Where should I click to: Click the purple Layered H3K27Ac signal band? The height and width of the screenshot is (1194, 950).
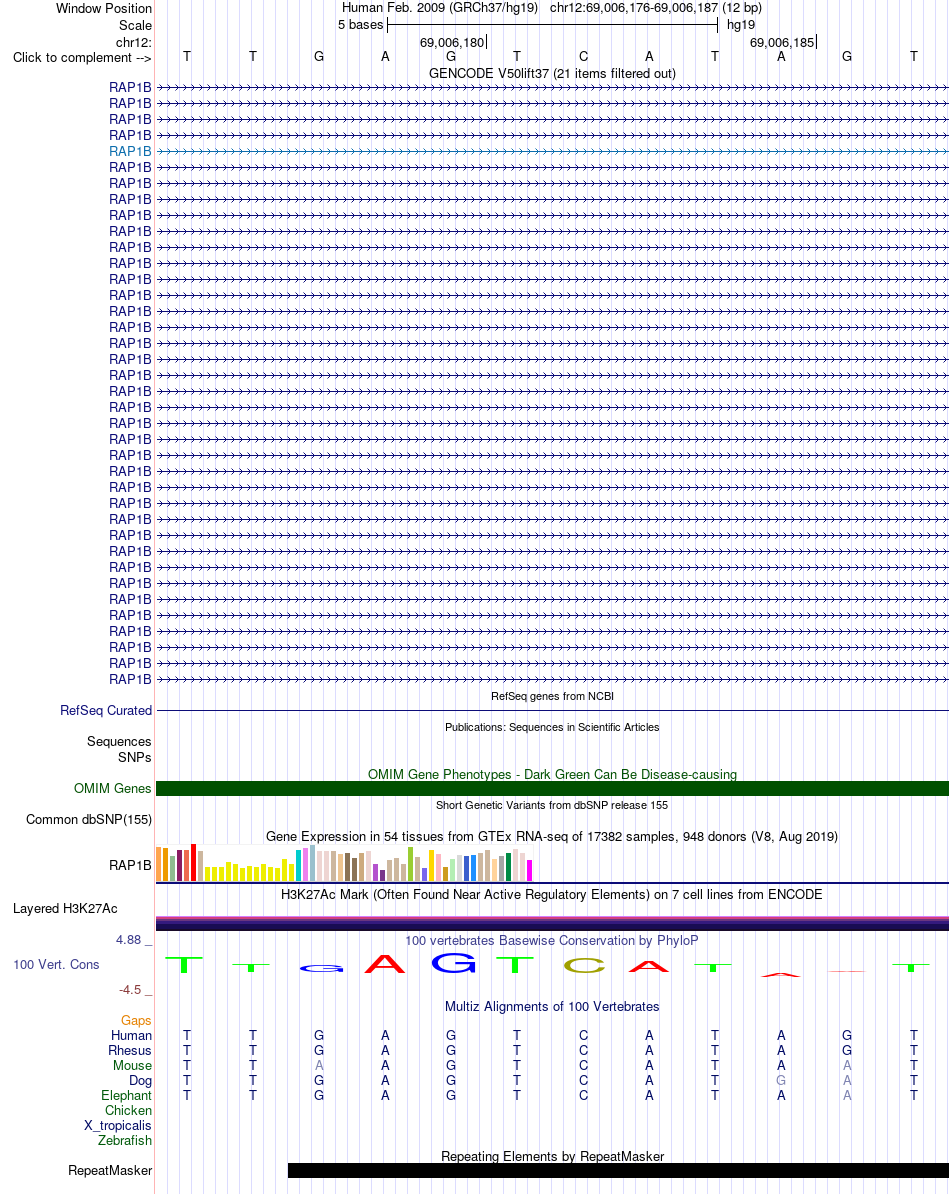tap(552, 924)
